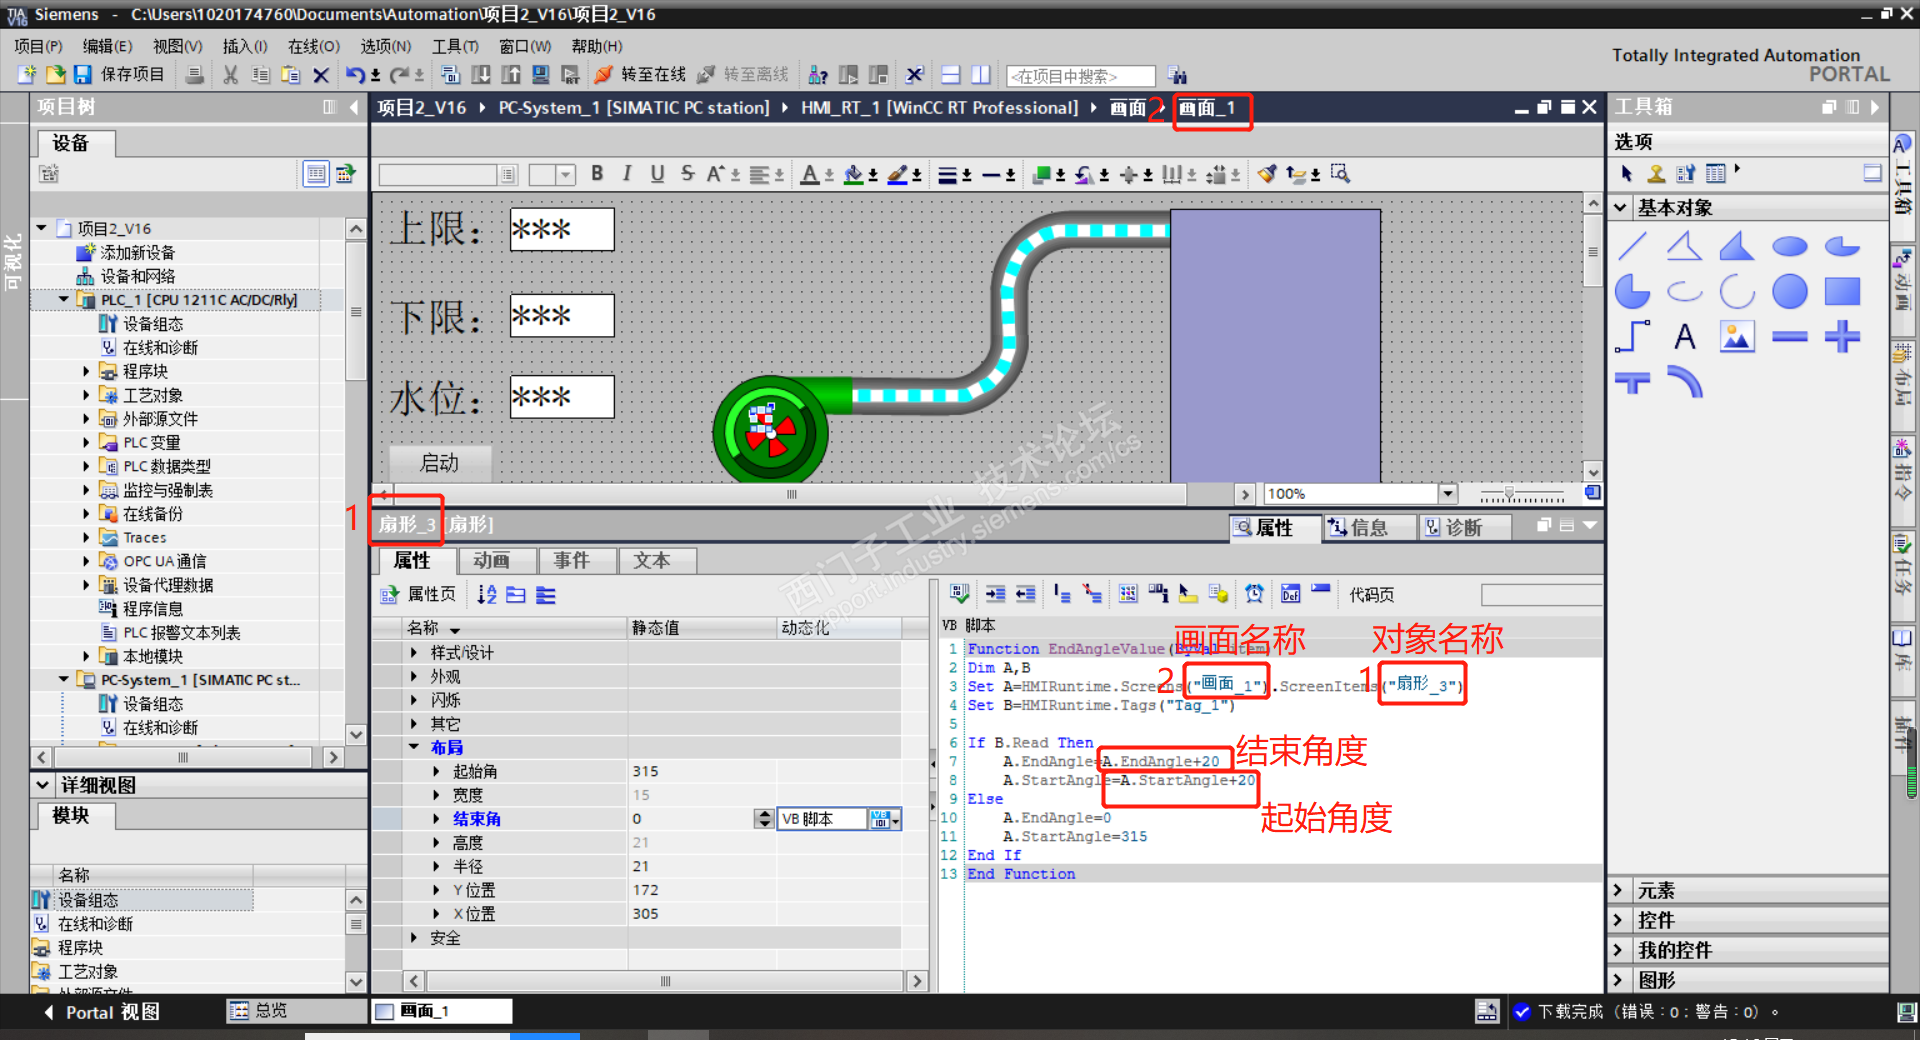Toggle Strikethrough text formatting
This screenshot has width=1920, height=1040.
click(x=687, y=174)
